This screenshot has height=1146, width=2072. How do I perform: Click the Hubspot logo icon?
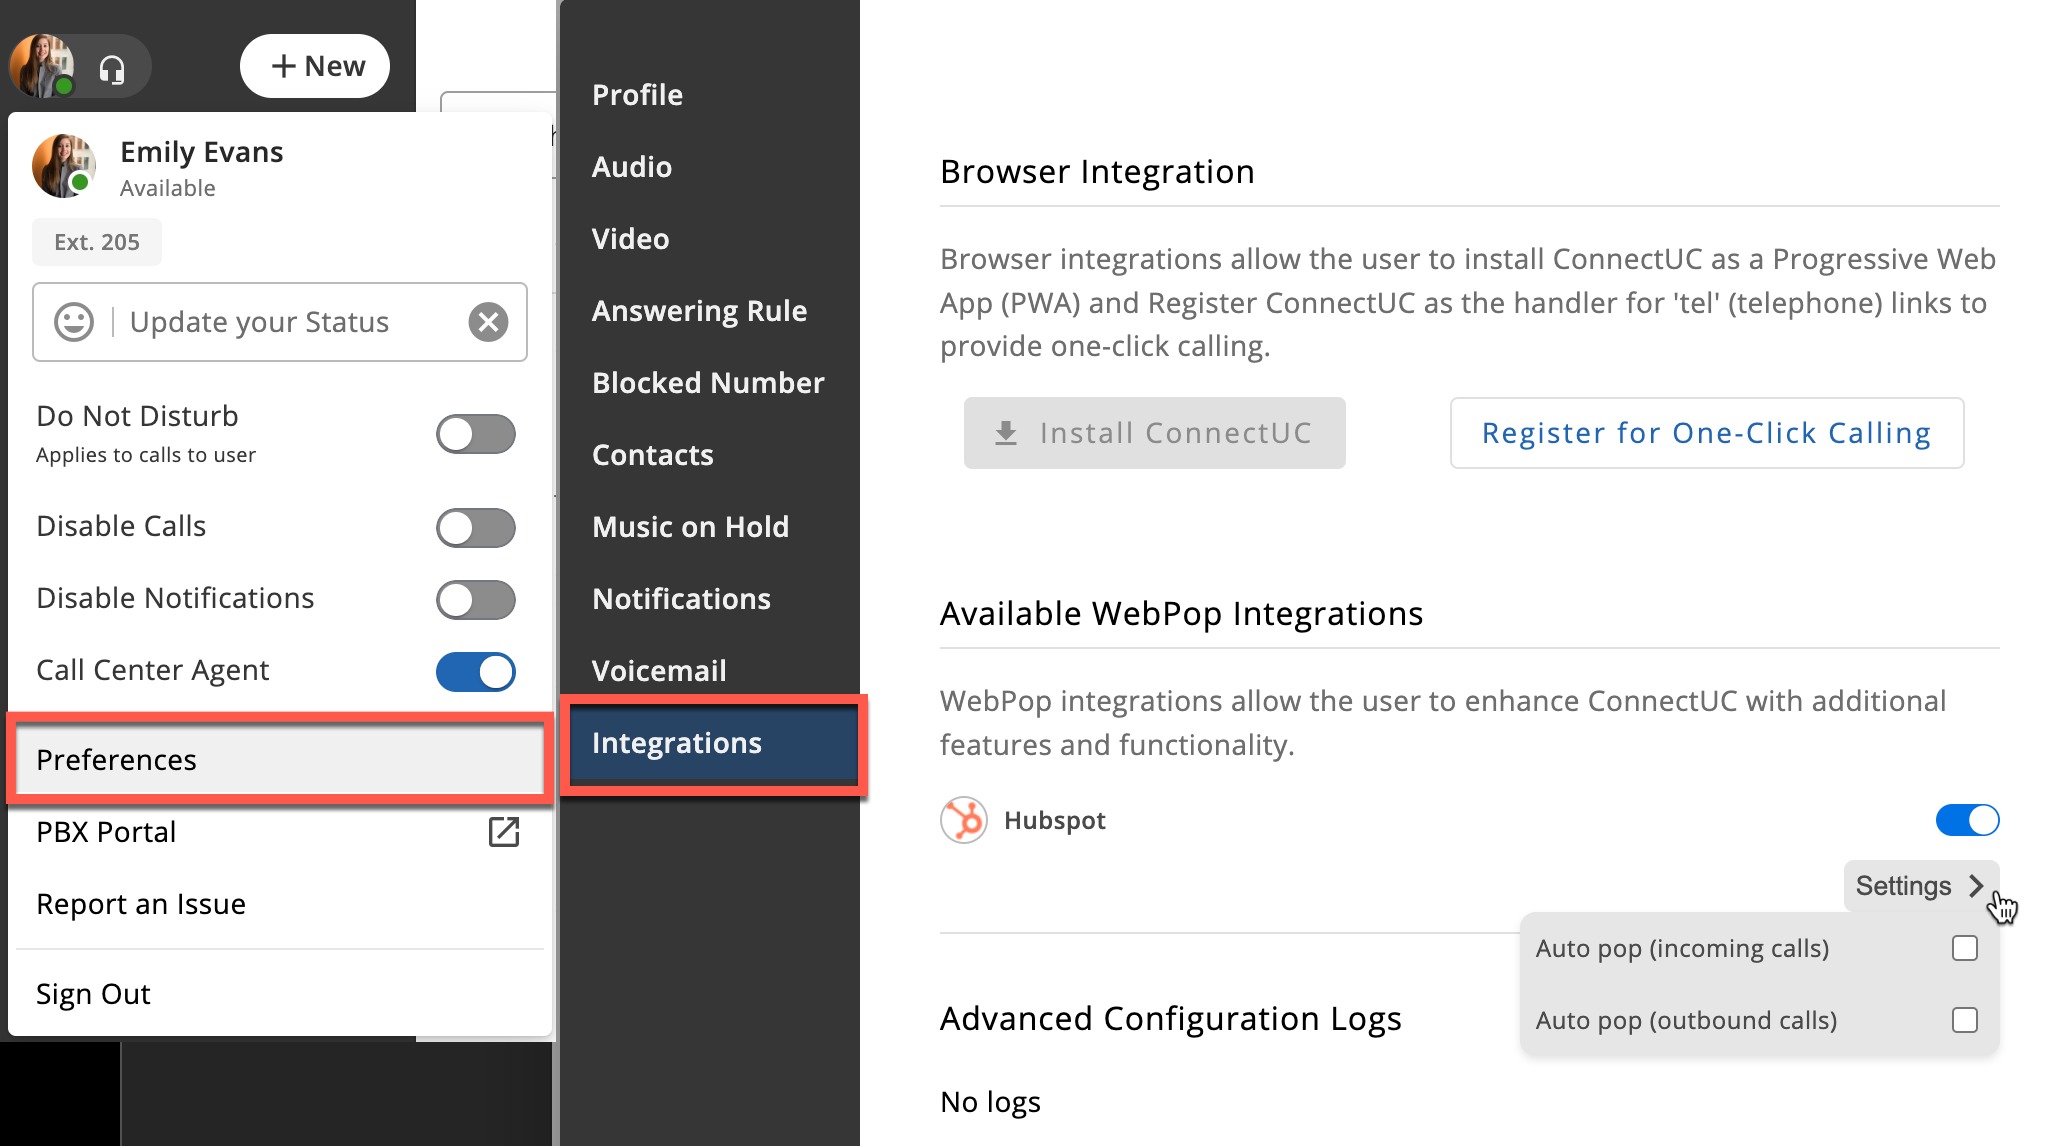963,820
